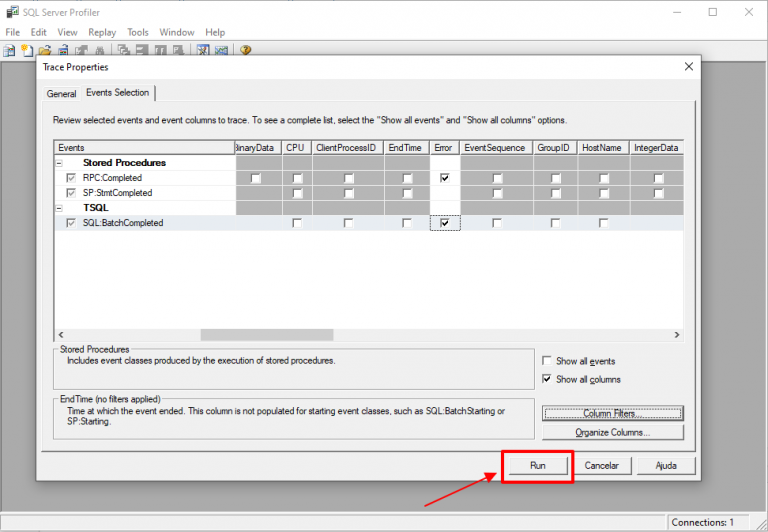Viewport: 768px width, 532px height.
Task: Click the Ajuda button
Action: click(x=666, y=465)
